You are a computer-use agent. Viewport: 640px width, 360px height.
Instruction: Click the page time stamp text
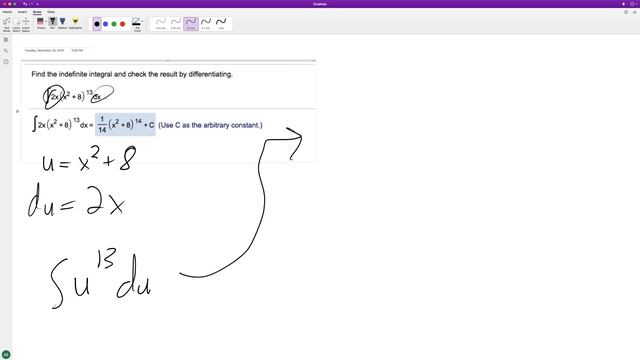(77, 51)
